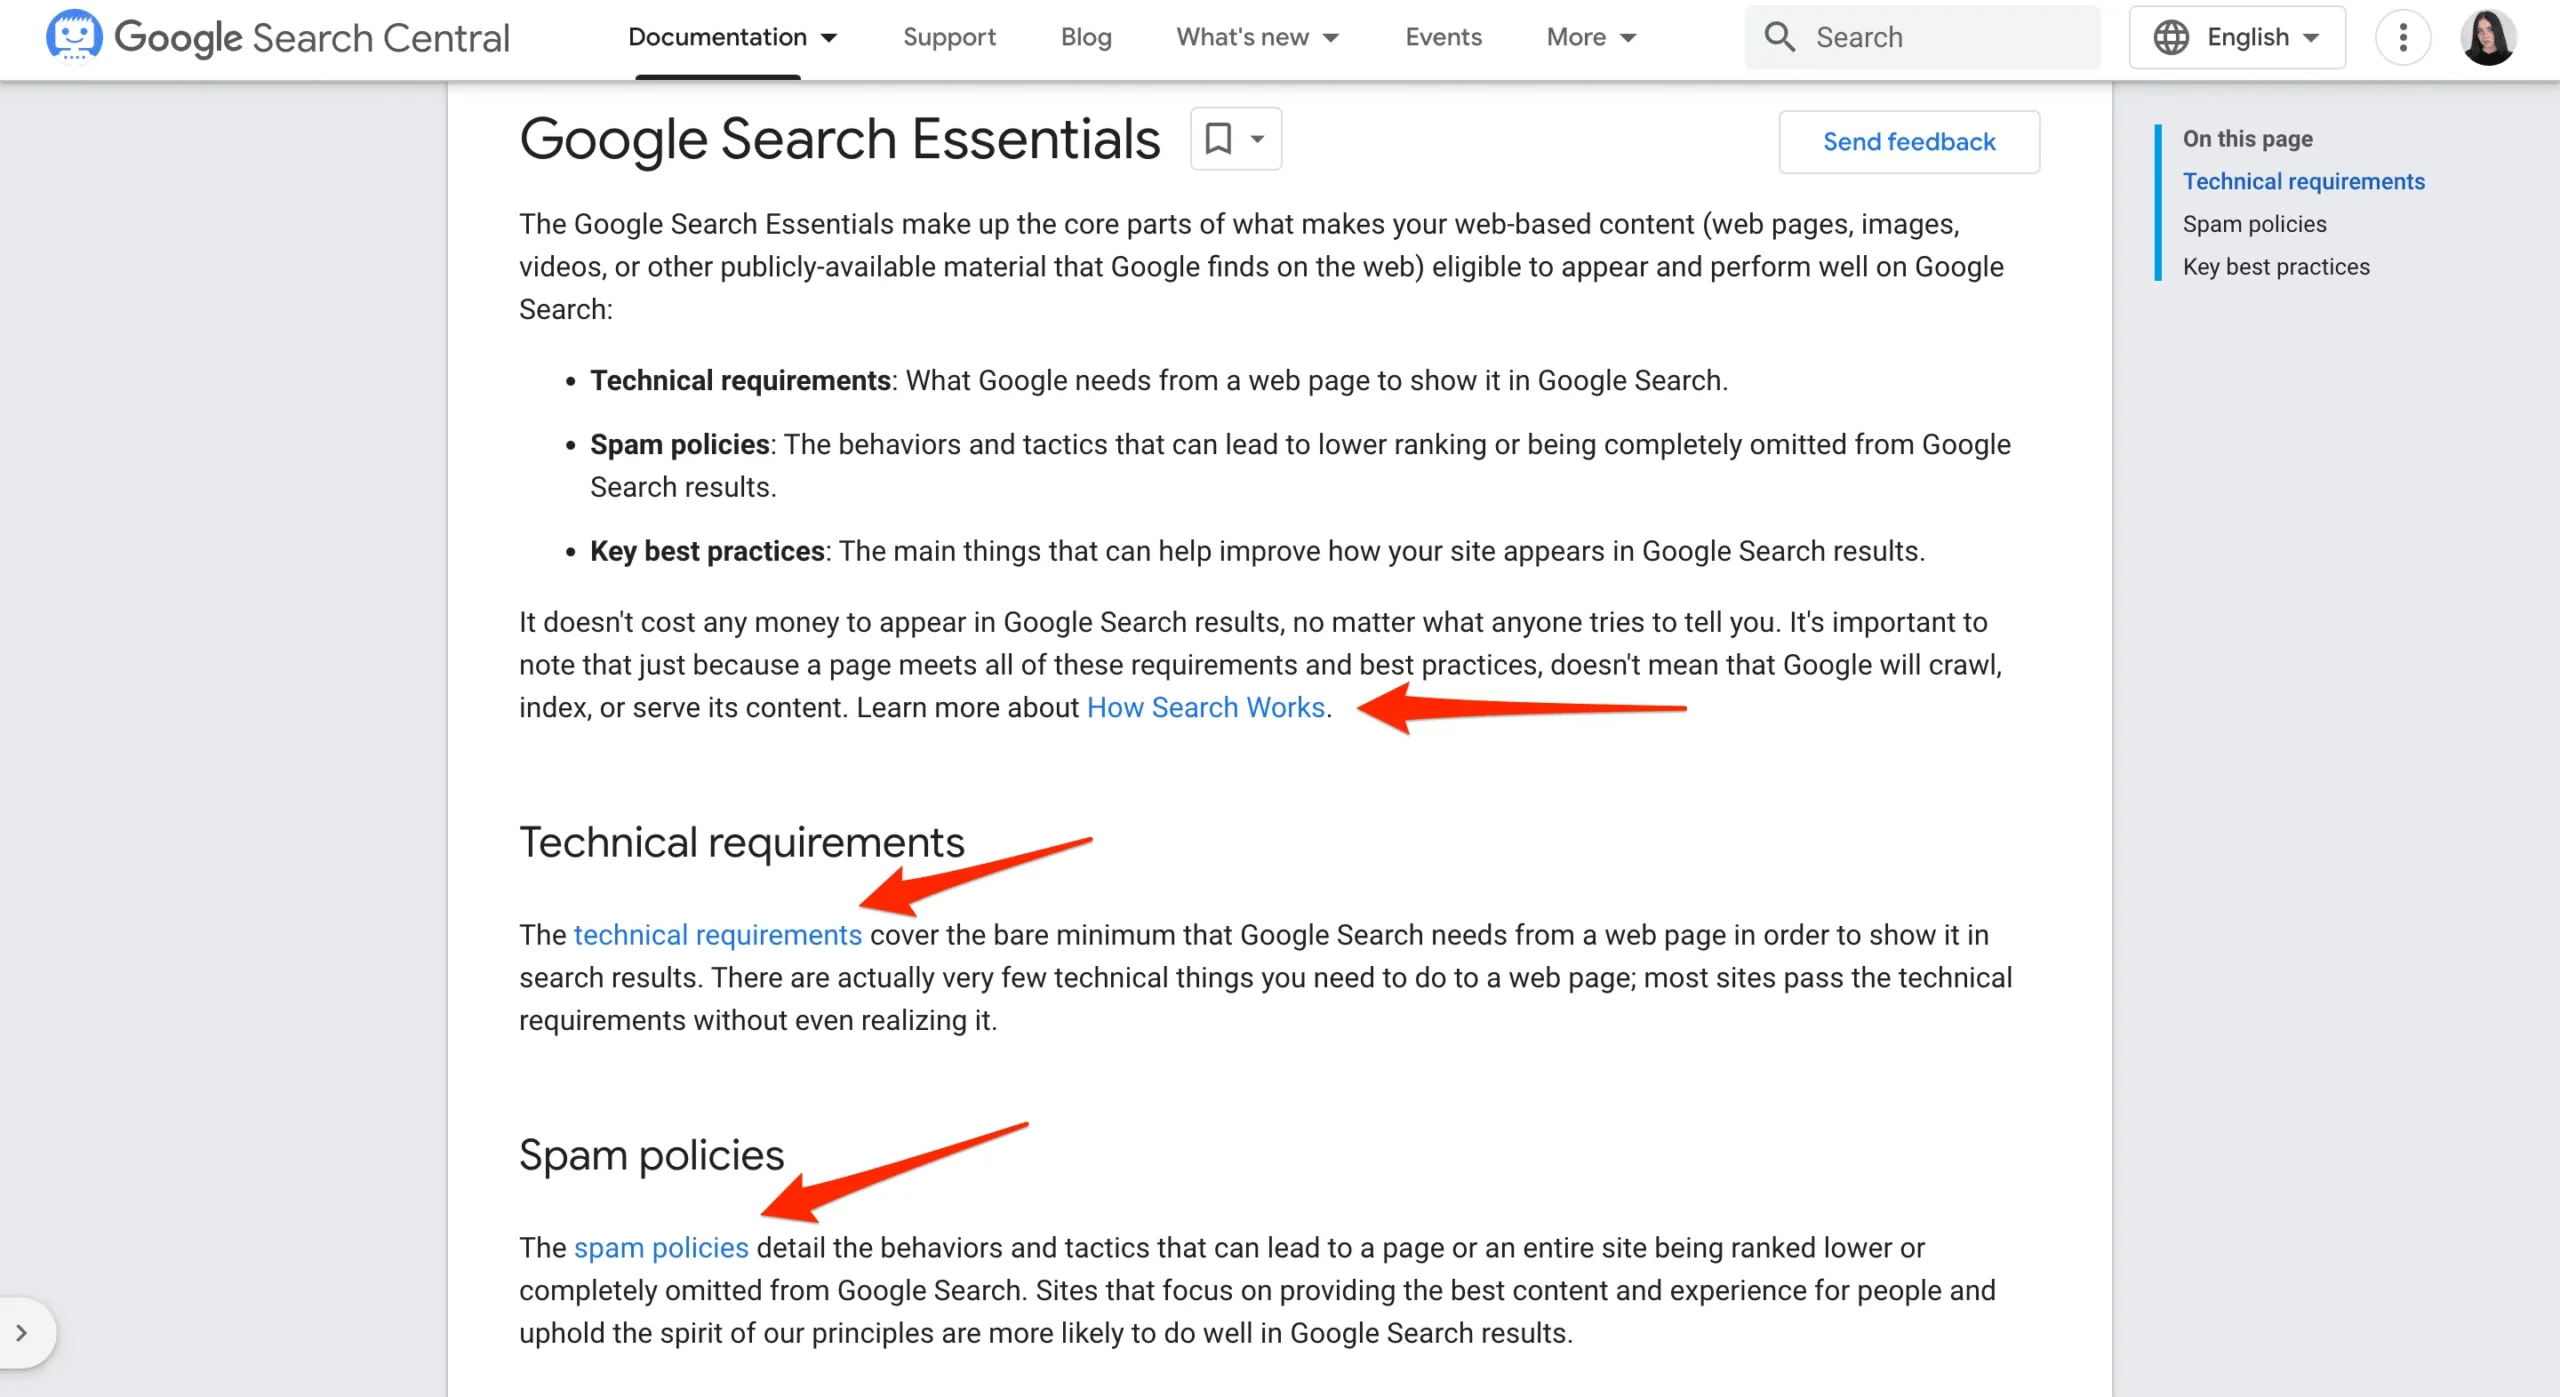Click the search magnifying glass icon

click(1781, 38)
